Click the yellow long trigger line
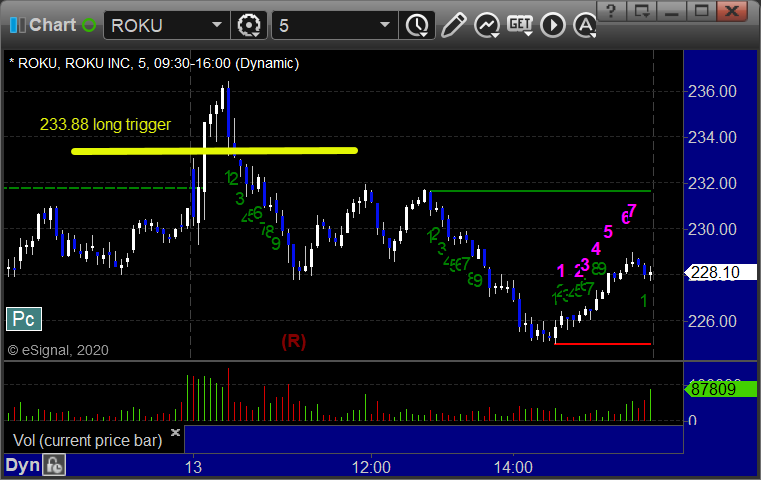This screenshot has height=480, width=761. pyautogui.click(x=215, y=151)
